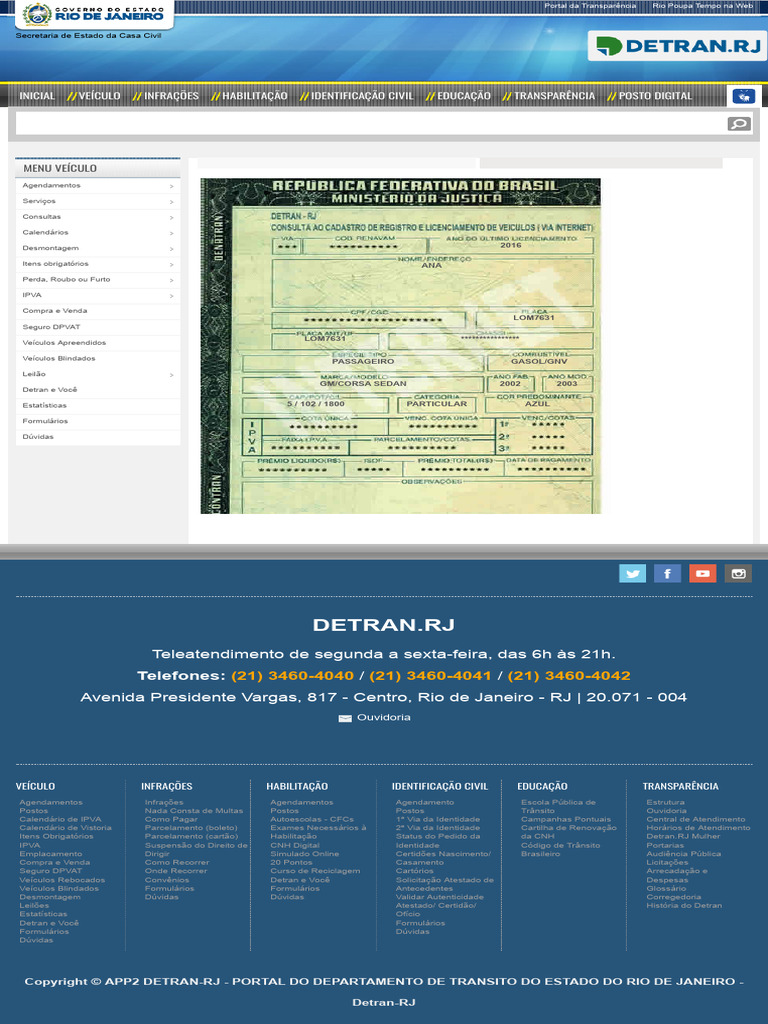Open Validar Autenticidade footer link
The image size is (768, 1024).
point(440,897)
